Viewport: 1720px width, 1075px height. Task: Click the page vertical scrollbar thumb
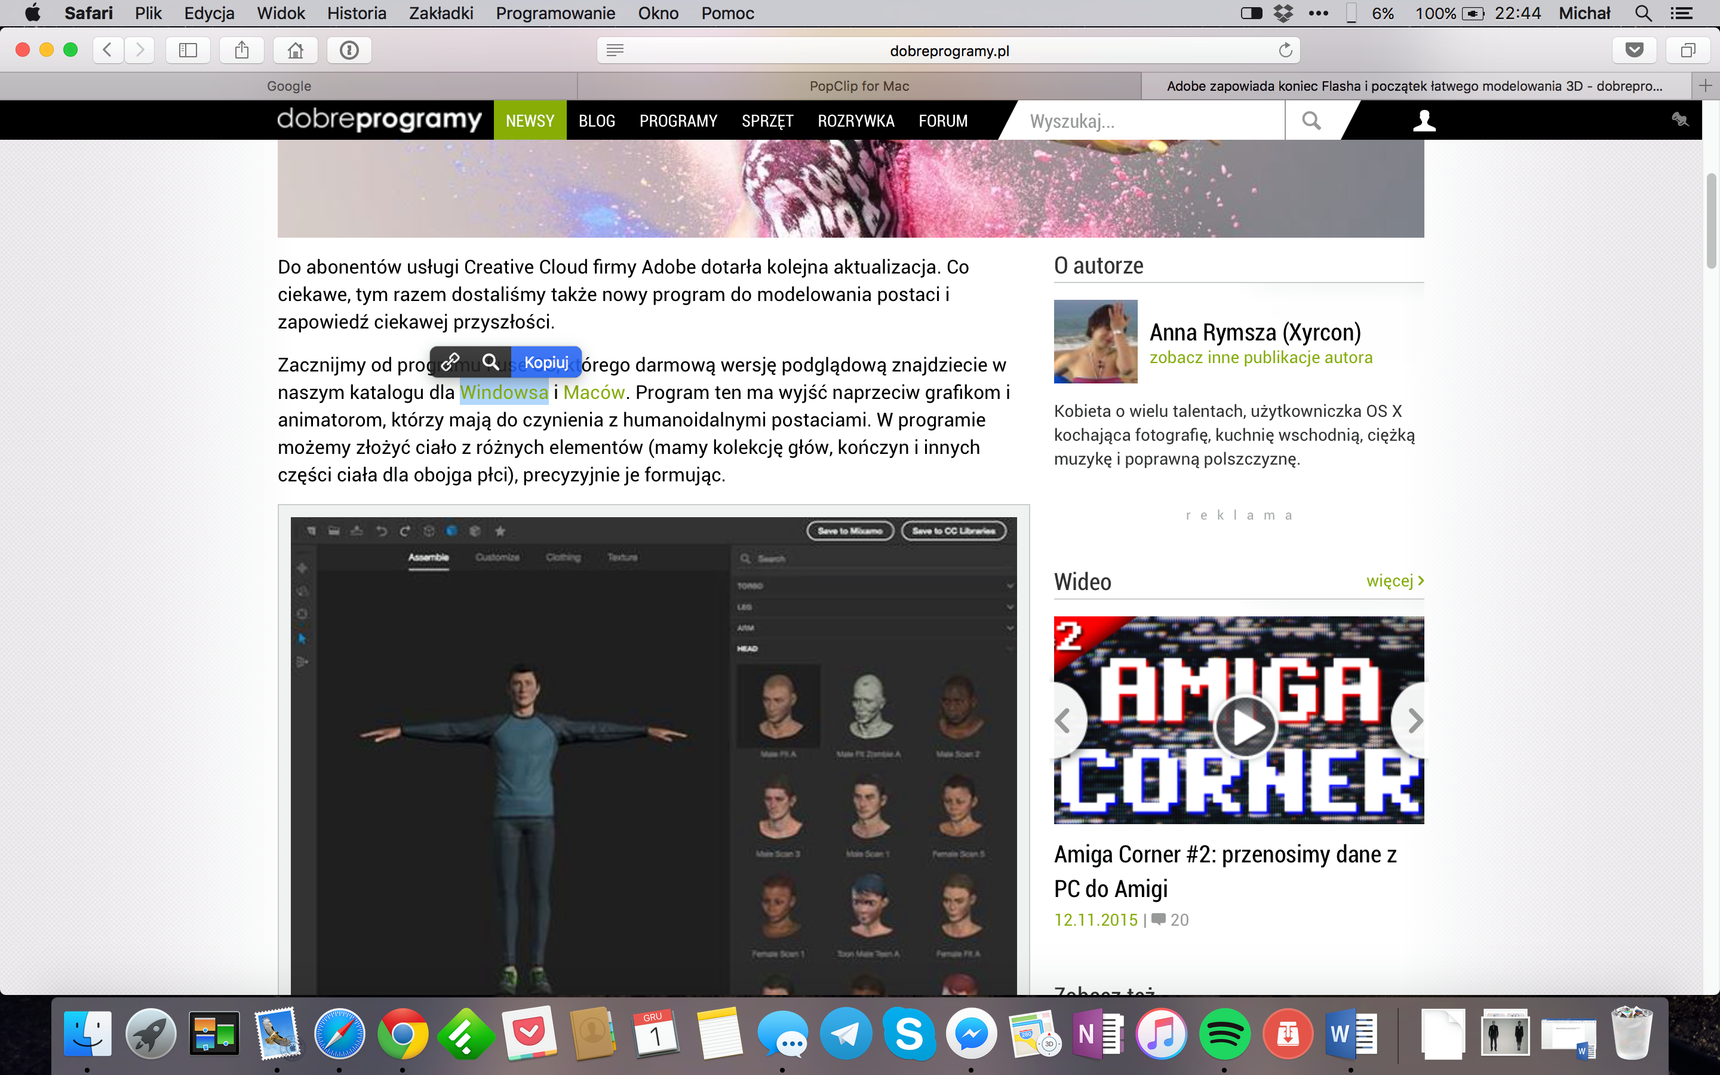coord(1711,220)
